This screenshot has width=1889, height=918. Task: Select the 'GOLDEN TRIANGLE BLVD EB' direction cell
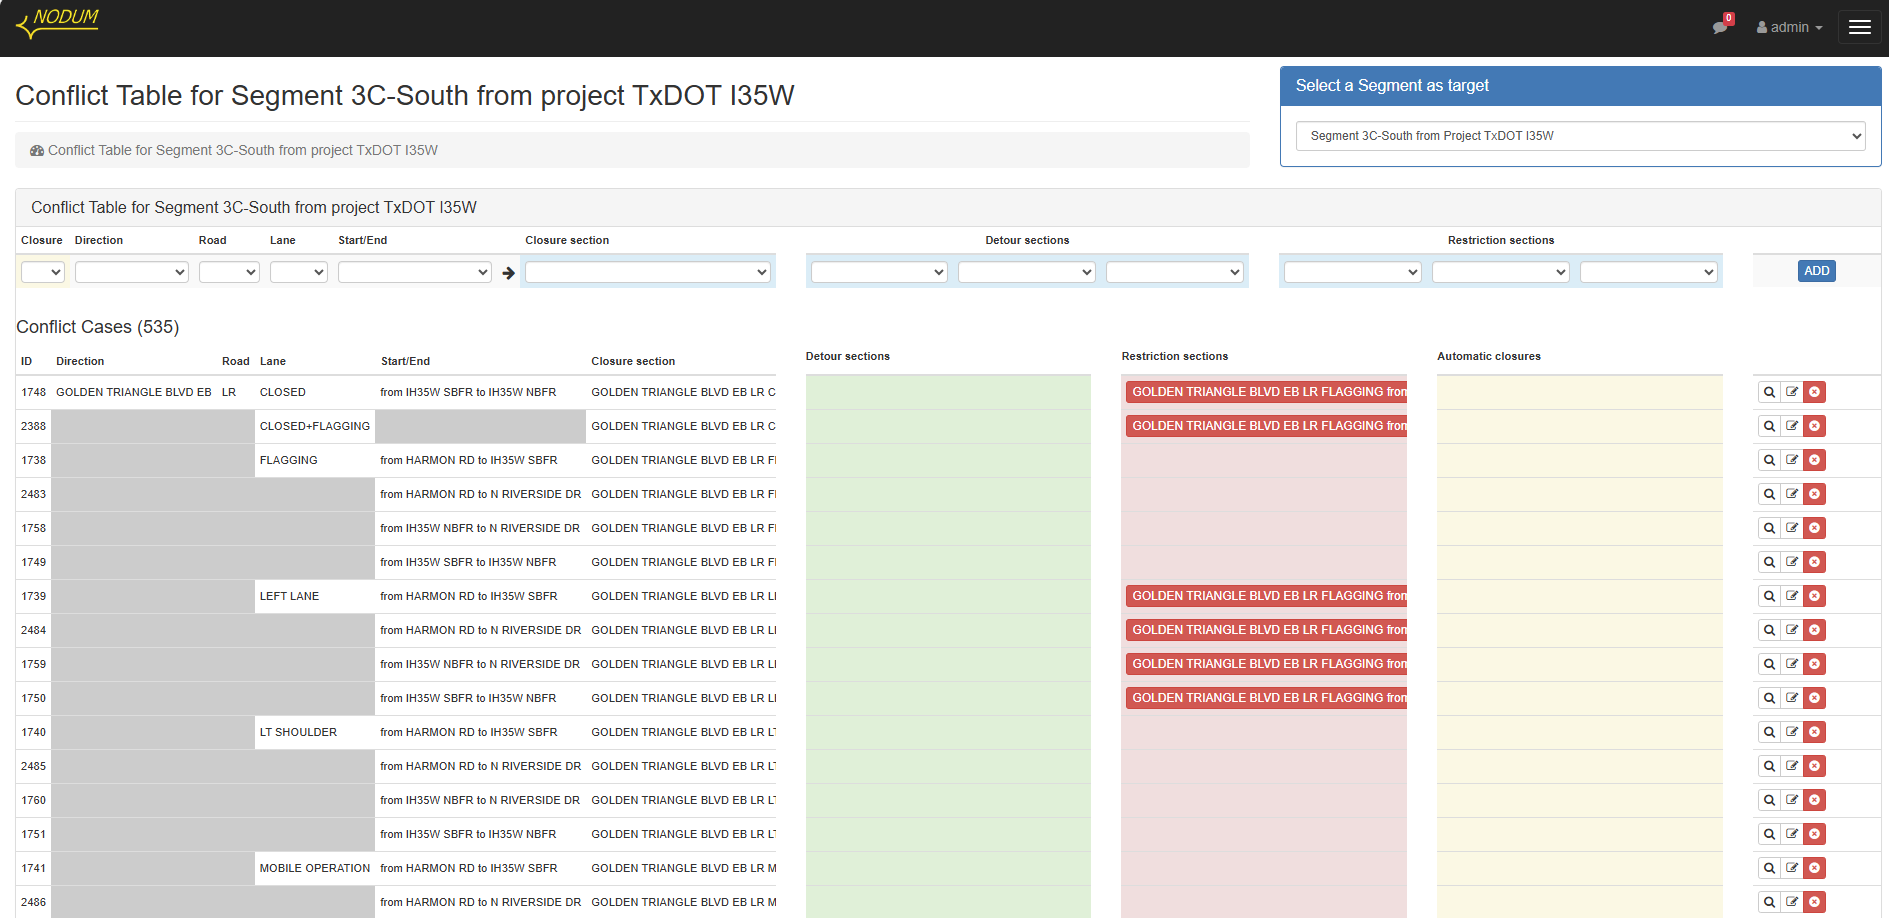[x=134, y=392]
